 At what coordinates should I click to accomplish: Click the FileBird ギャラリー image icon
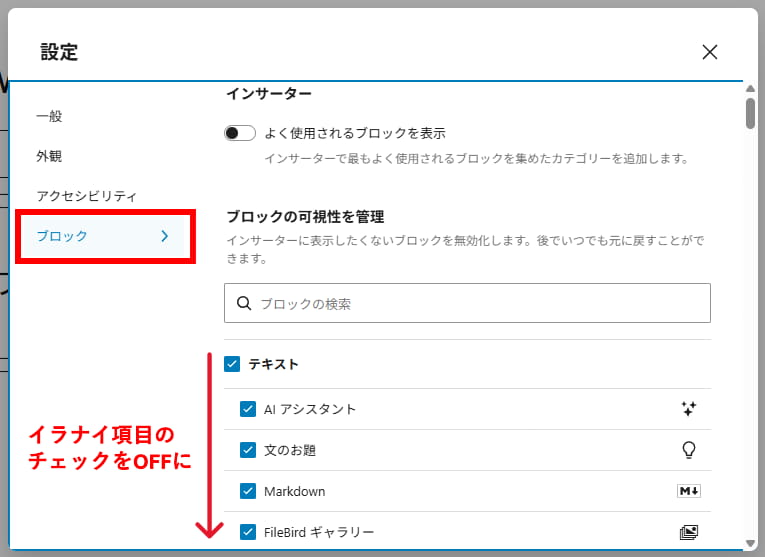(x=688, y=532)
